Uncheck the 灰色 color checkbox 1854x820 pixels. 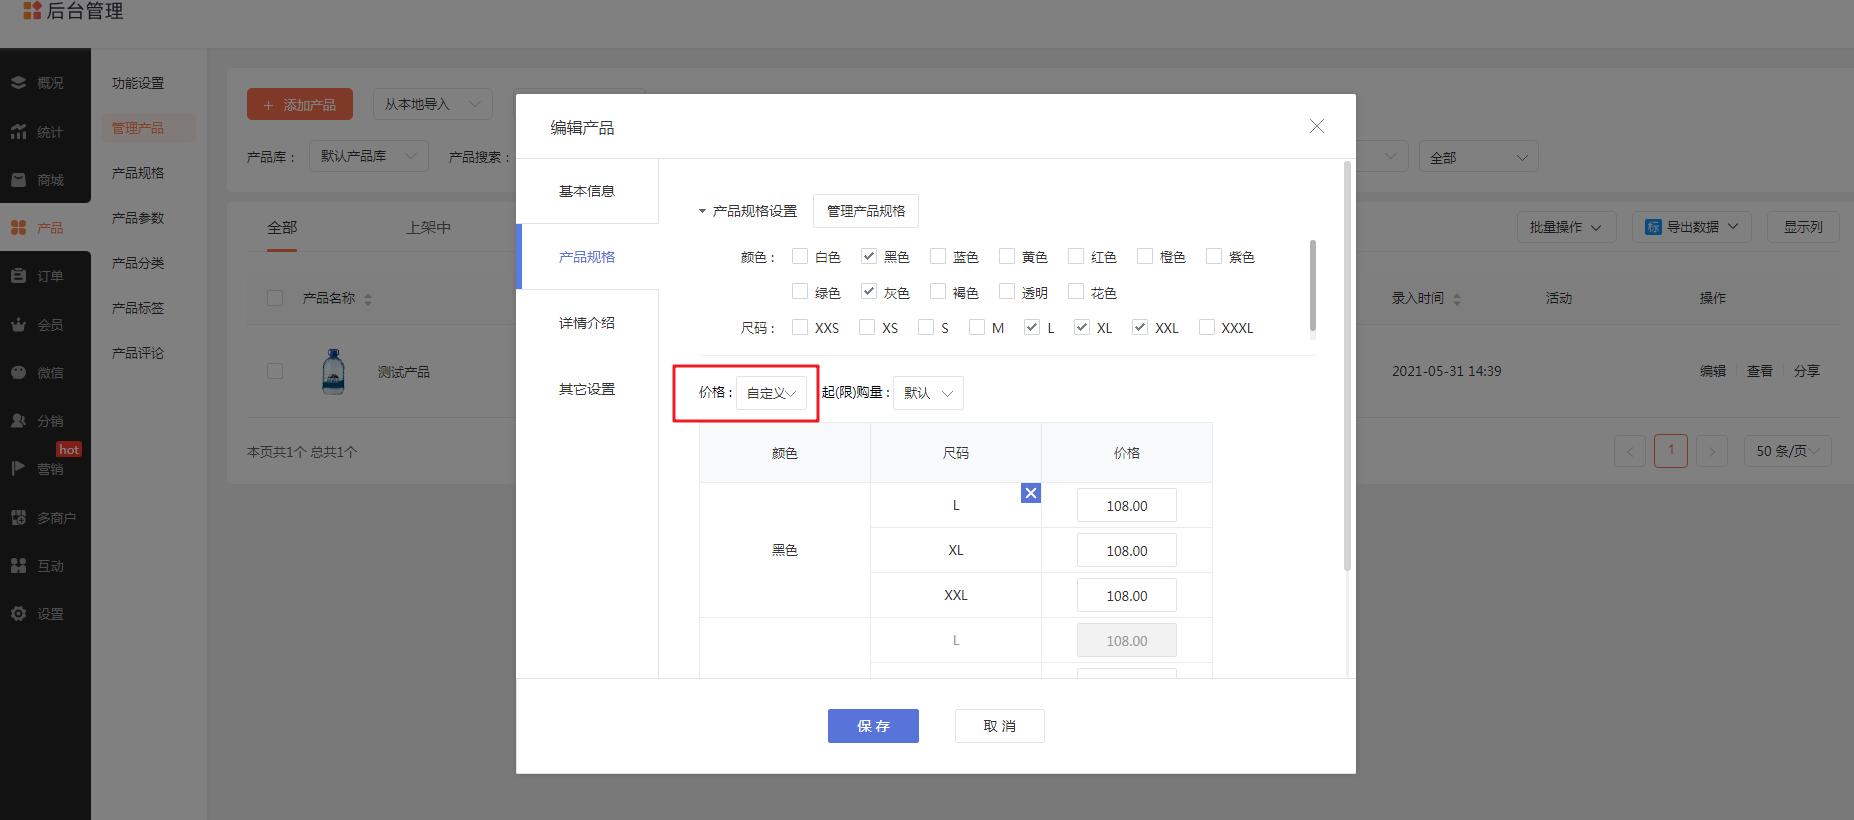tap(869, 291)
